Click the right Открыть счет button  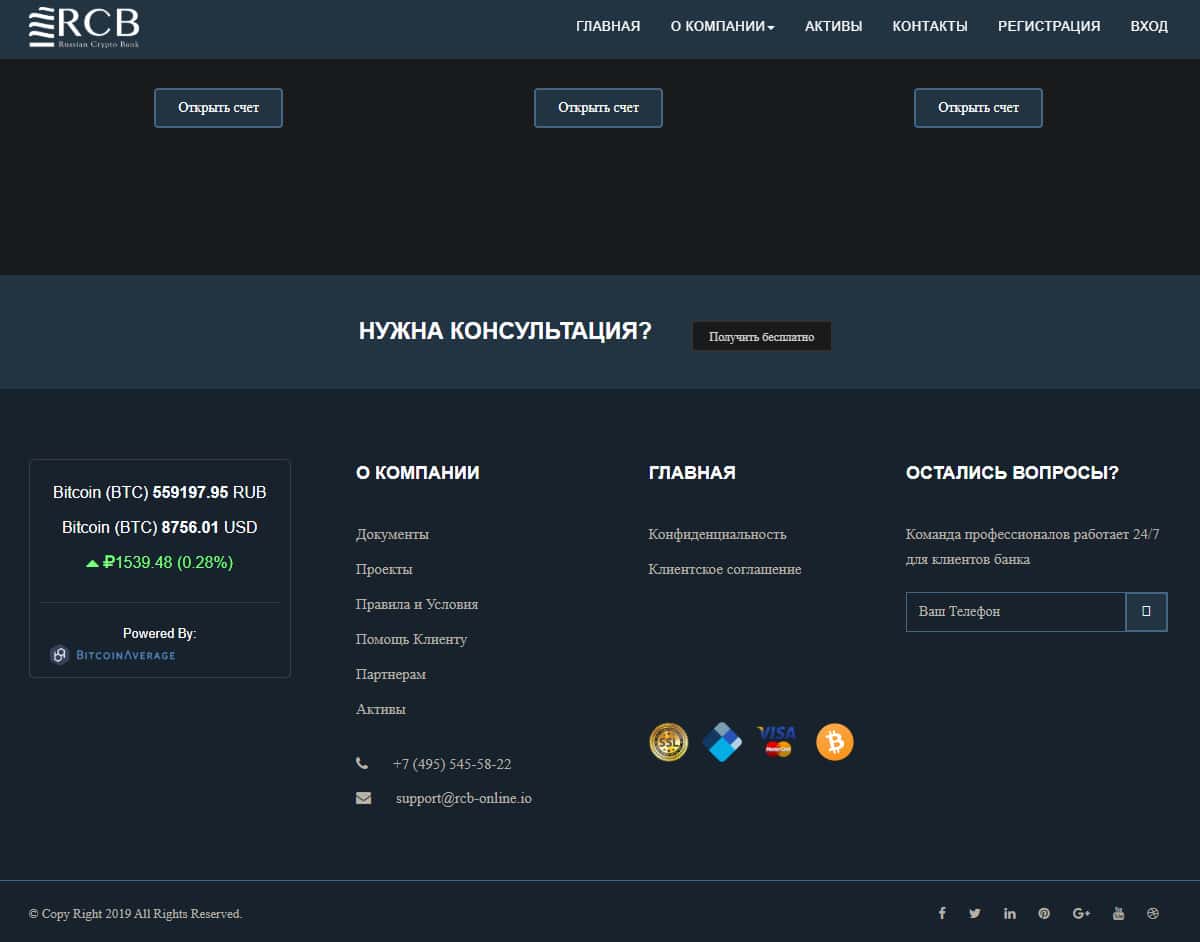pos(978,108)
